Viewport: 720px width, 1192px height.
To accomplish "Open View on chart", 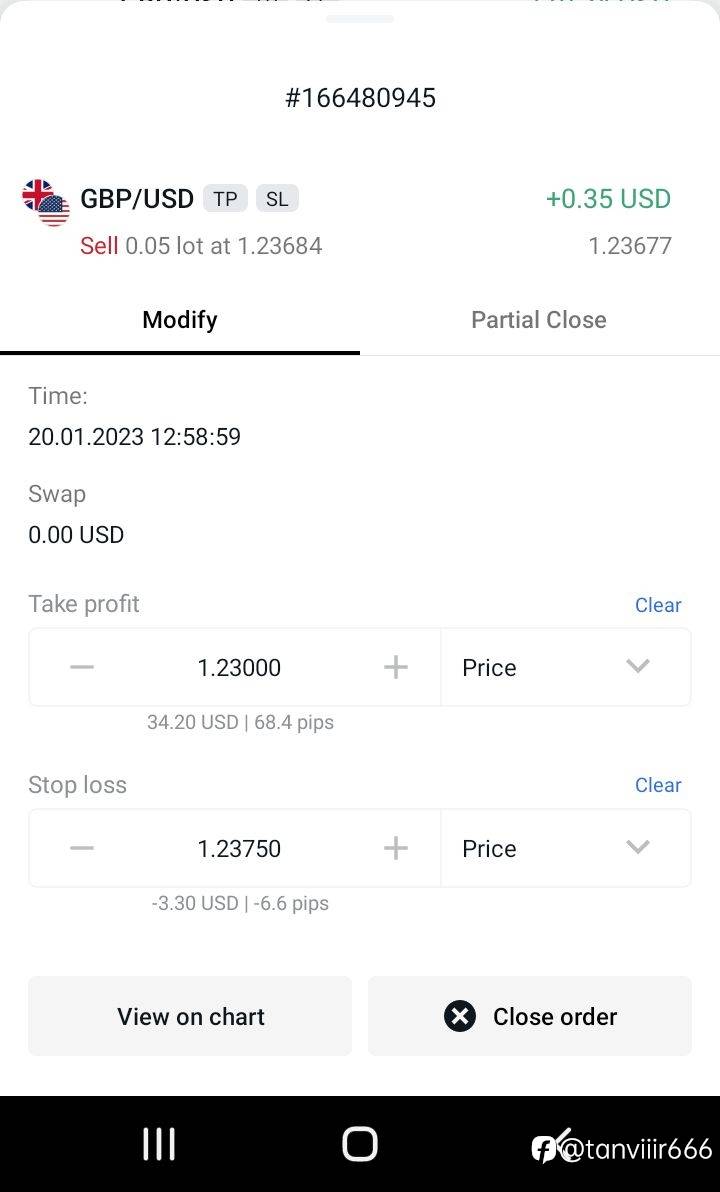I will pos(190,1016).
